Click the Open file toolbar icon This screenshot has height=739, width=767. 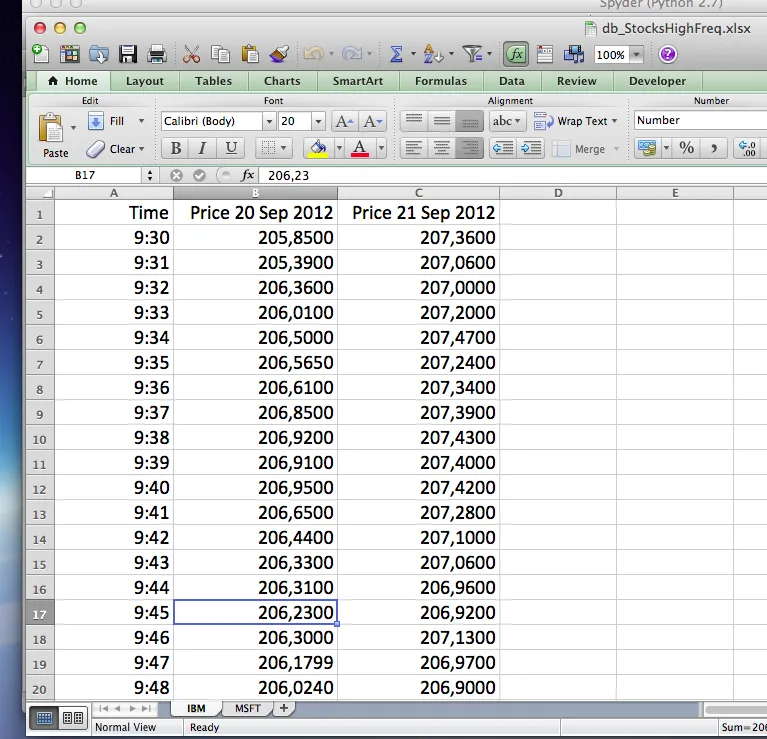[99, 54]
